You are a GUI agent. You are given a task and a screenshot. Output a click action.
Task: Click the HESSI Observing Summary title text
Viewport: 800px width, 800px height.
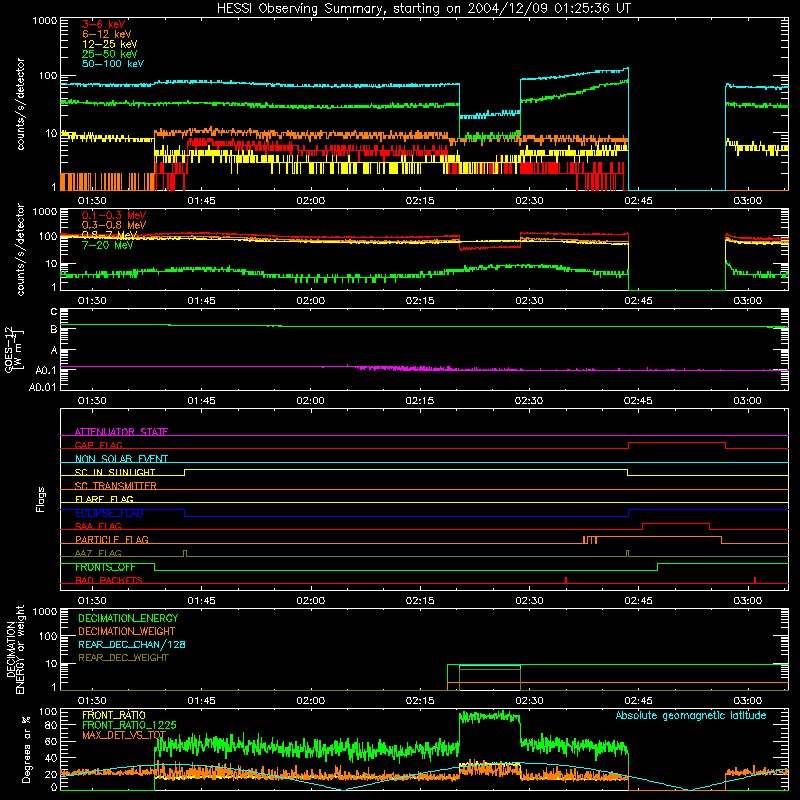click(423, 9)
